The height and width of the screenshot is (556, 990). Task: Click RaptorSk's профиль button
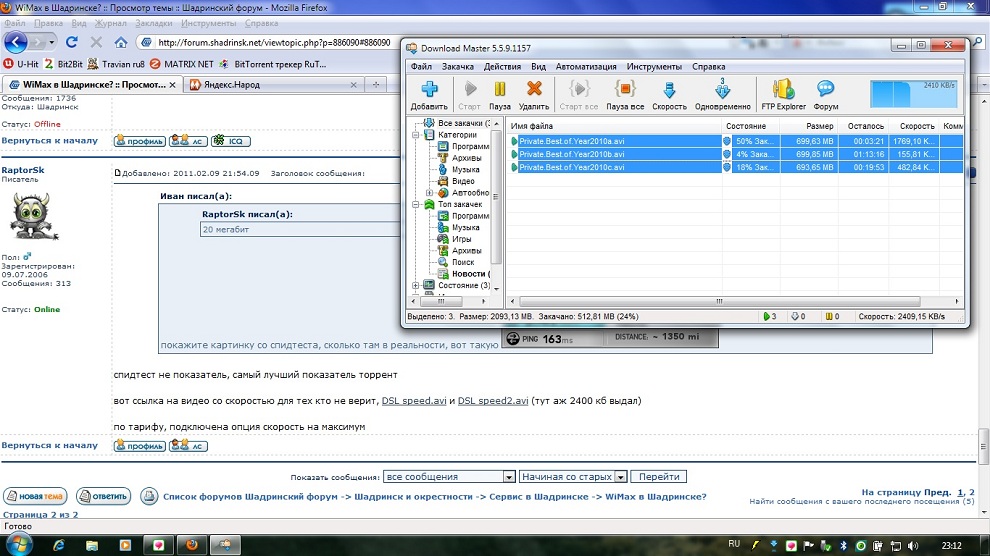pyautogui.click(x=139, y=446)
